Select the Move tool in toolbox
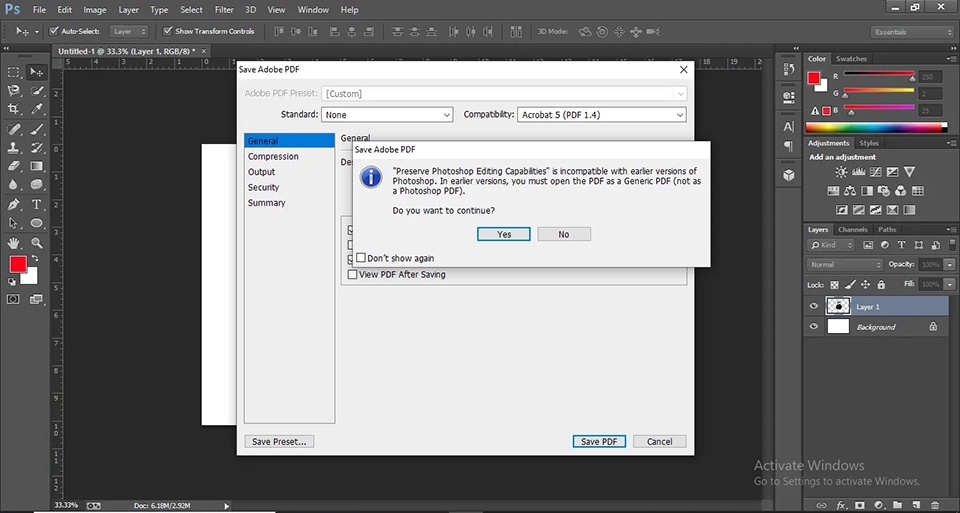This screenshot has width=960, height=513. [x=37, y=72]
